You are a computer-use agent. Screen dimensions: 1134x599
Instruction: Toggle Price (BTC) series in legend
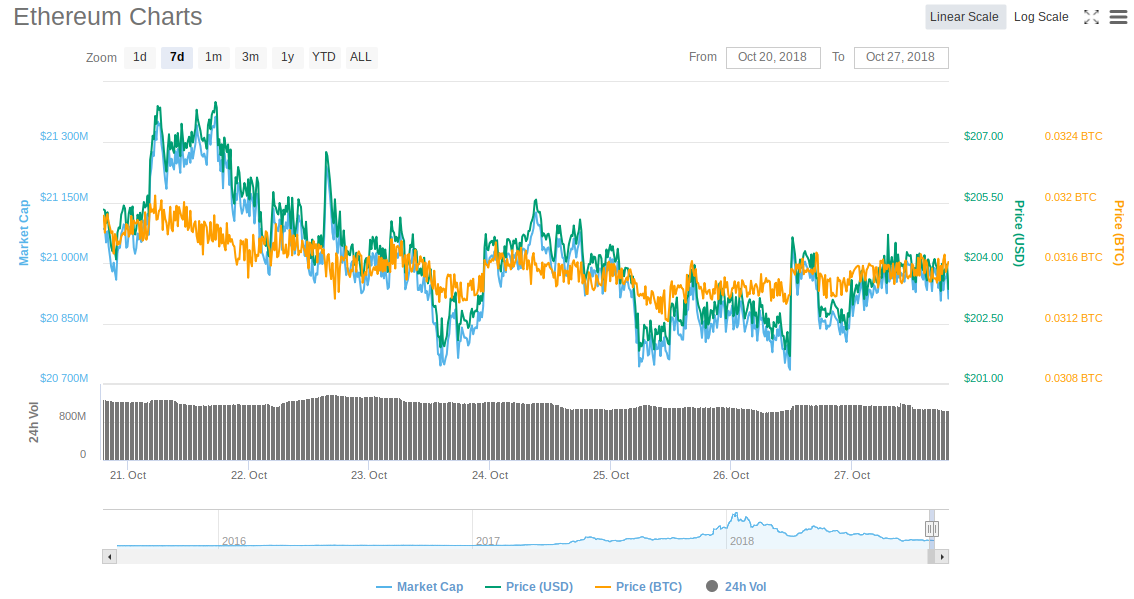(639, 587)
